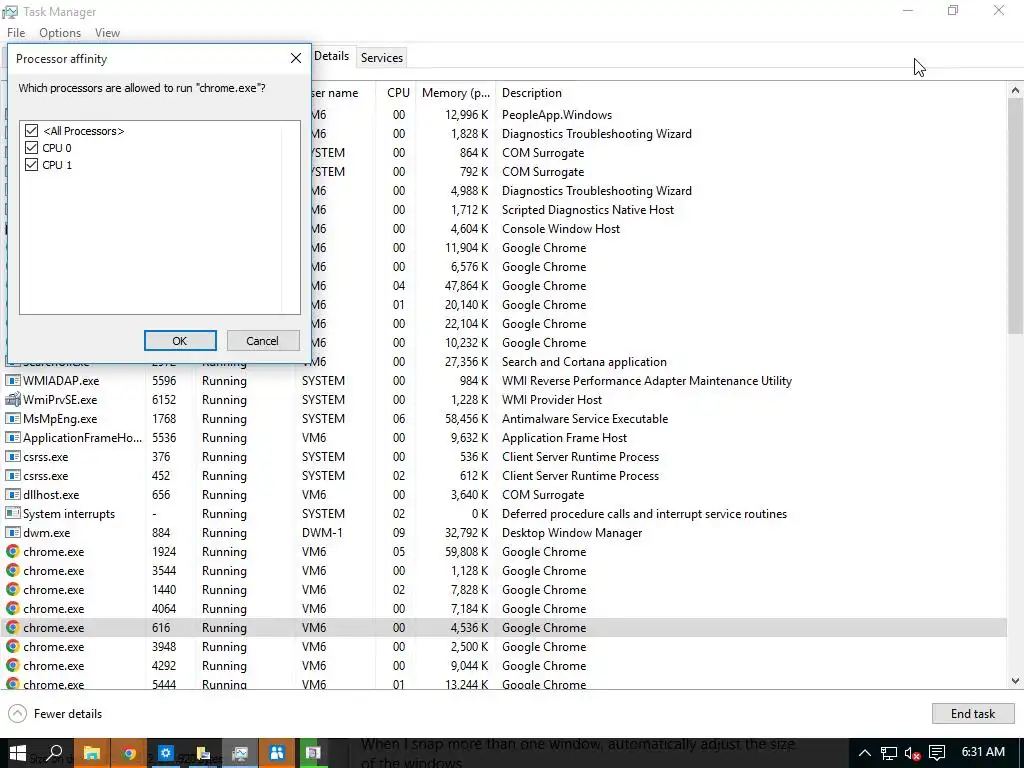Click the taskbar clock showing 6:31 AM
The height and width of the screenshot is (768, 1024).
[983, 752]
